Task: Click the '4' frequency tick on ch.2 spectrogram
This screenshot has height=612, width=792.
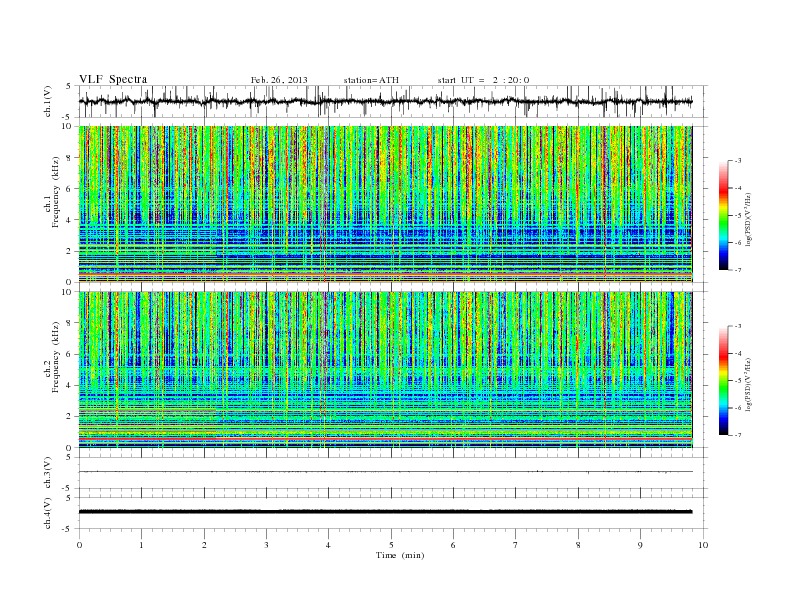Action: coord(69,385)
